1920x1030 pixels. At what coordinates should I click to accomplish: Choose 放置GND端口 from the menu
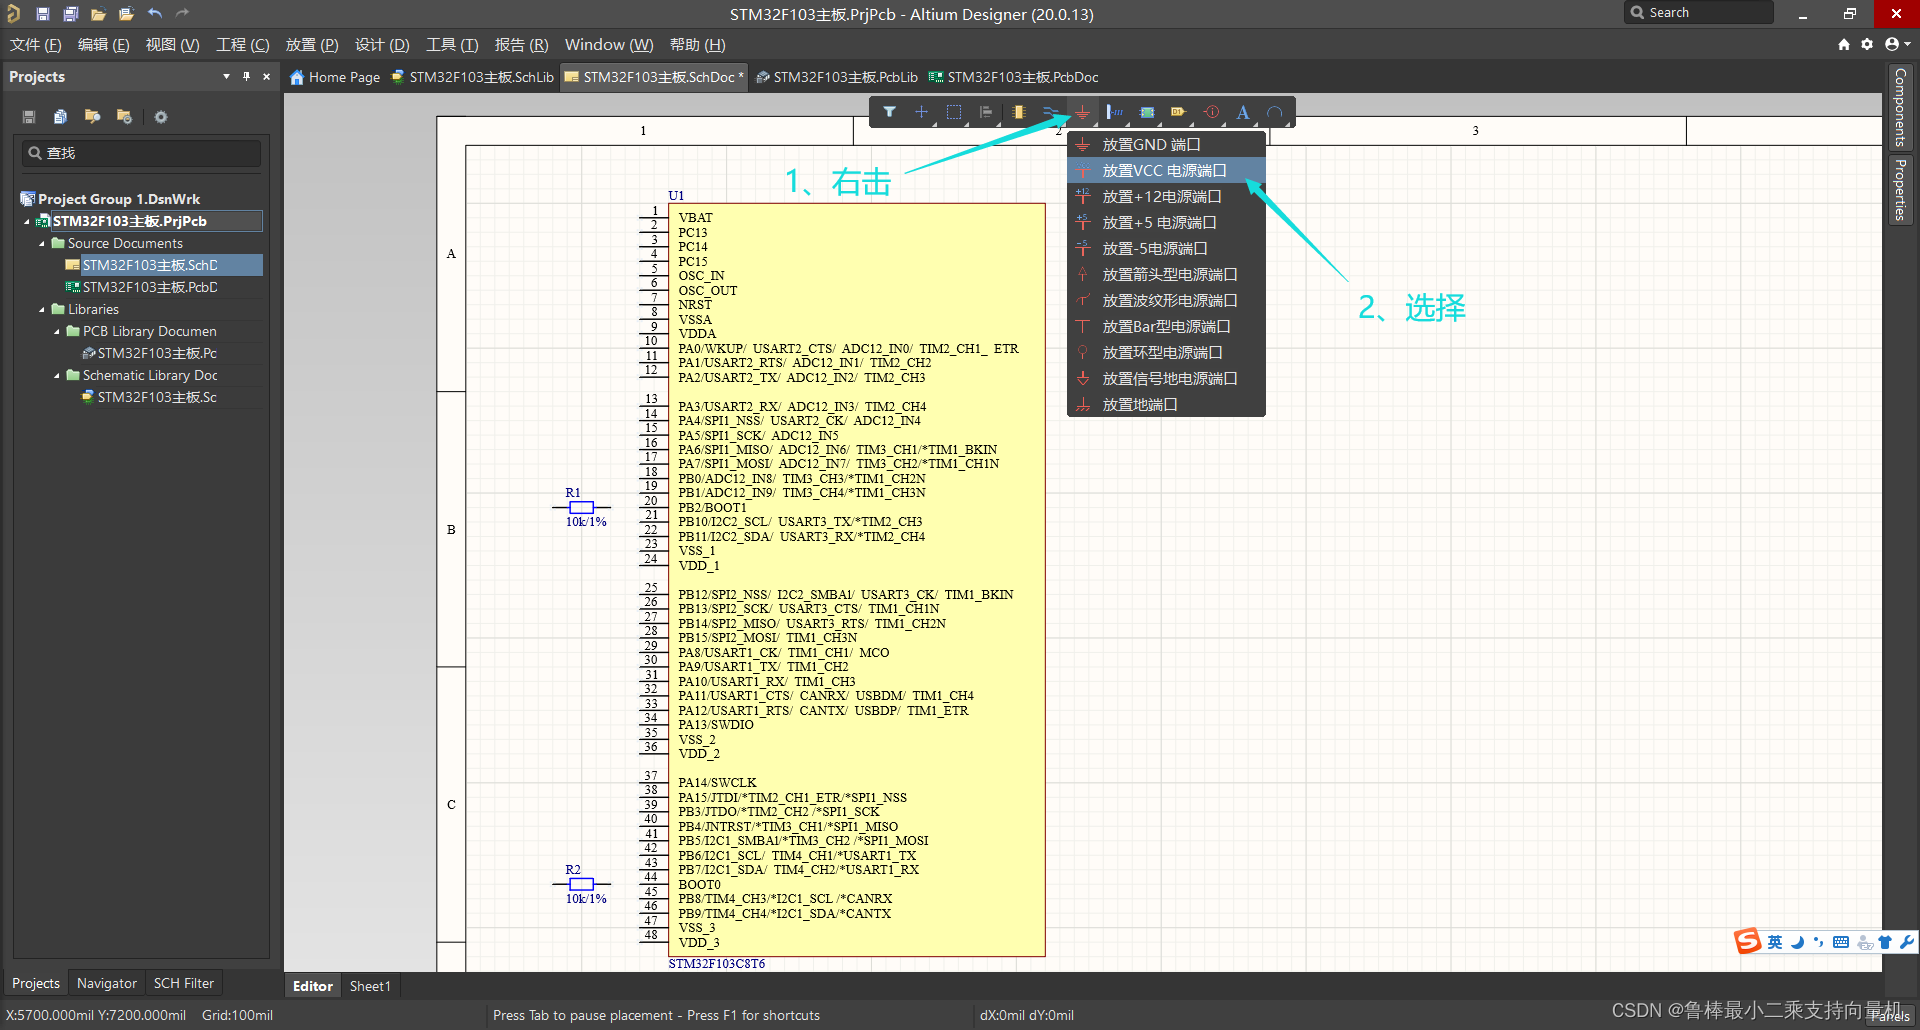coord(1150,145)
